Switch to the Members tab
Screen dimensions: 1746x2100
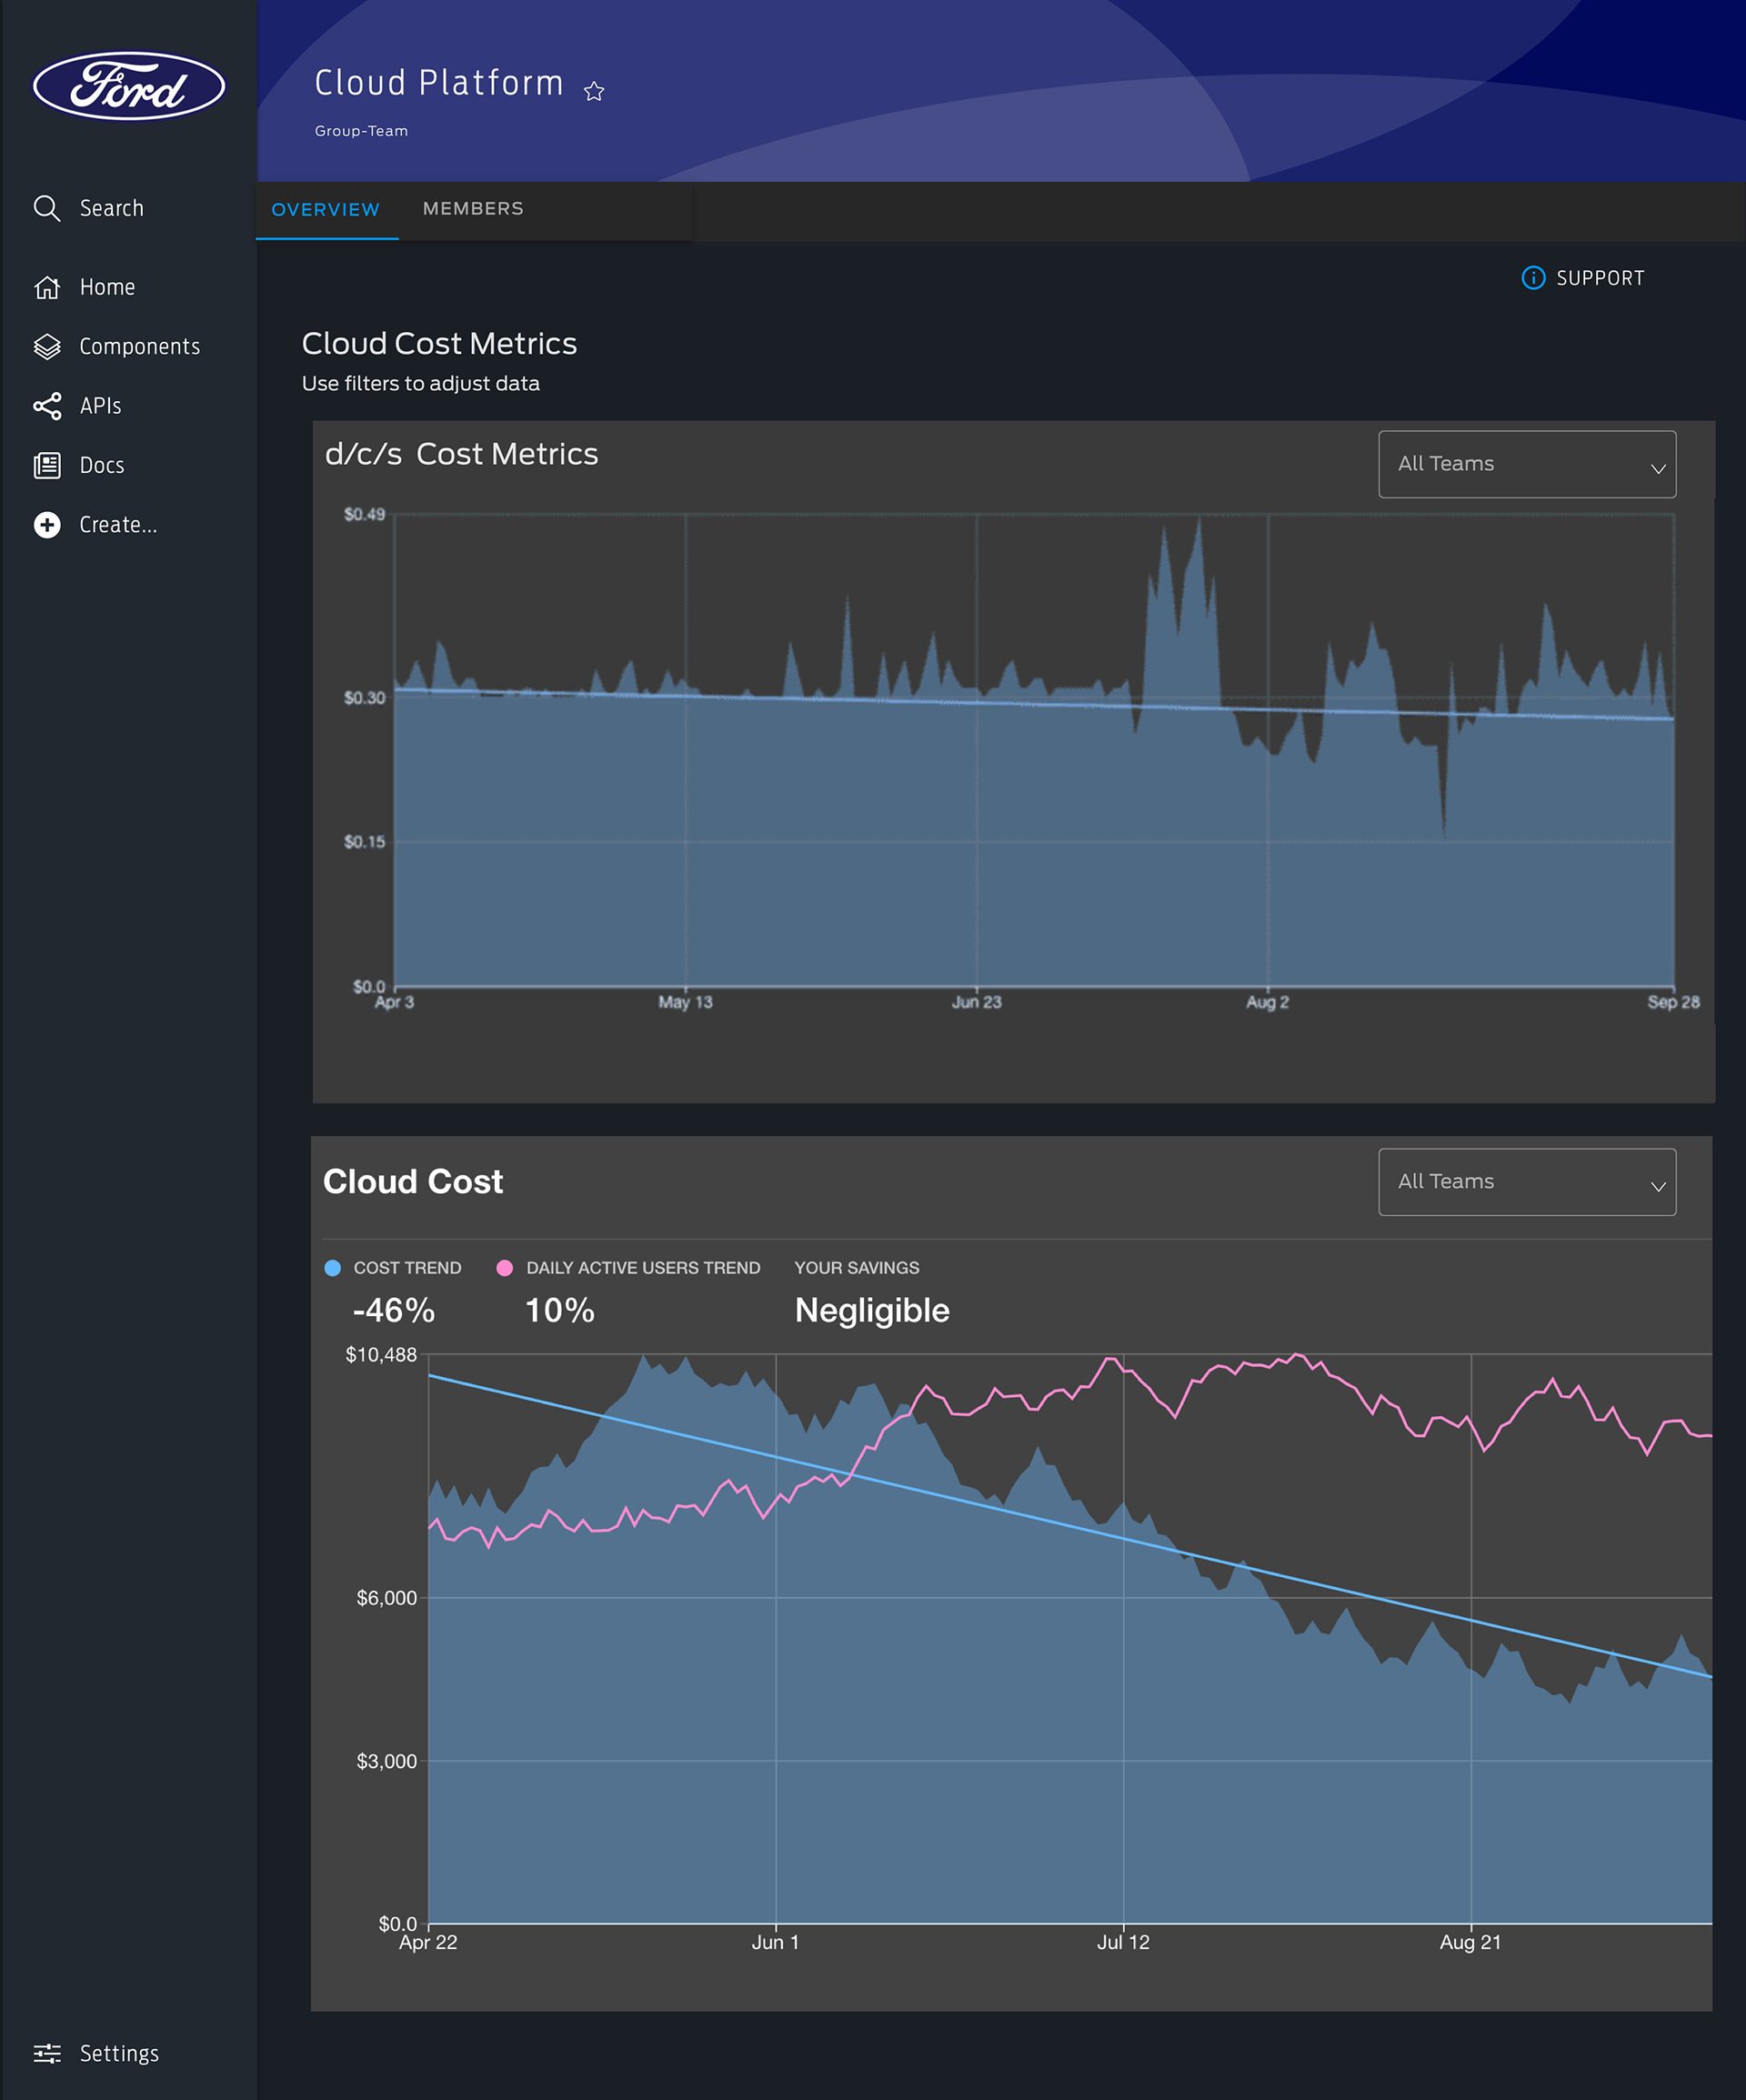click(x=473, y=208)
